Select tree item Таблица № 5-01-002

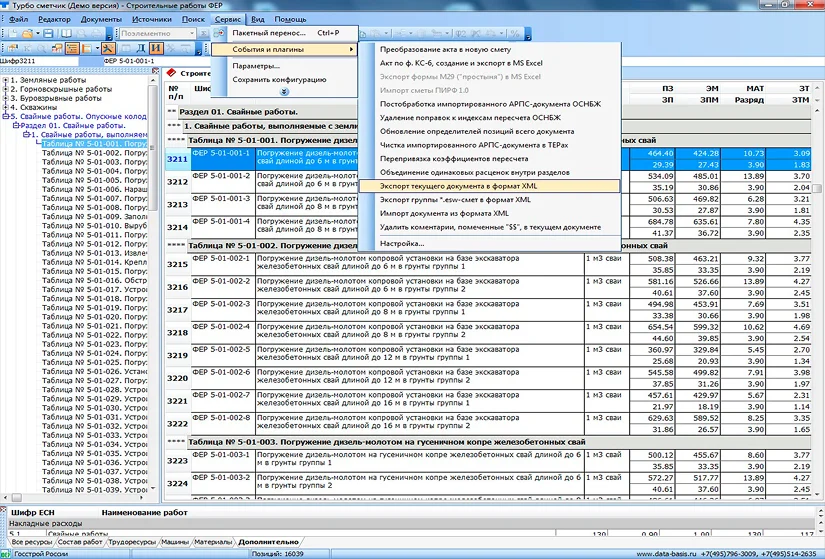pos(95,153)
